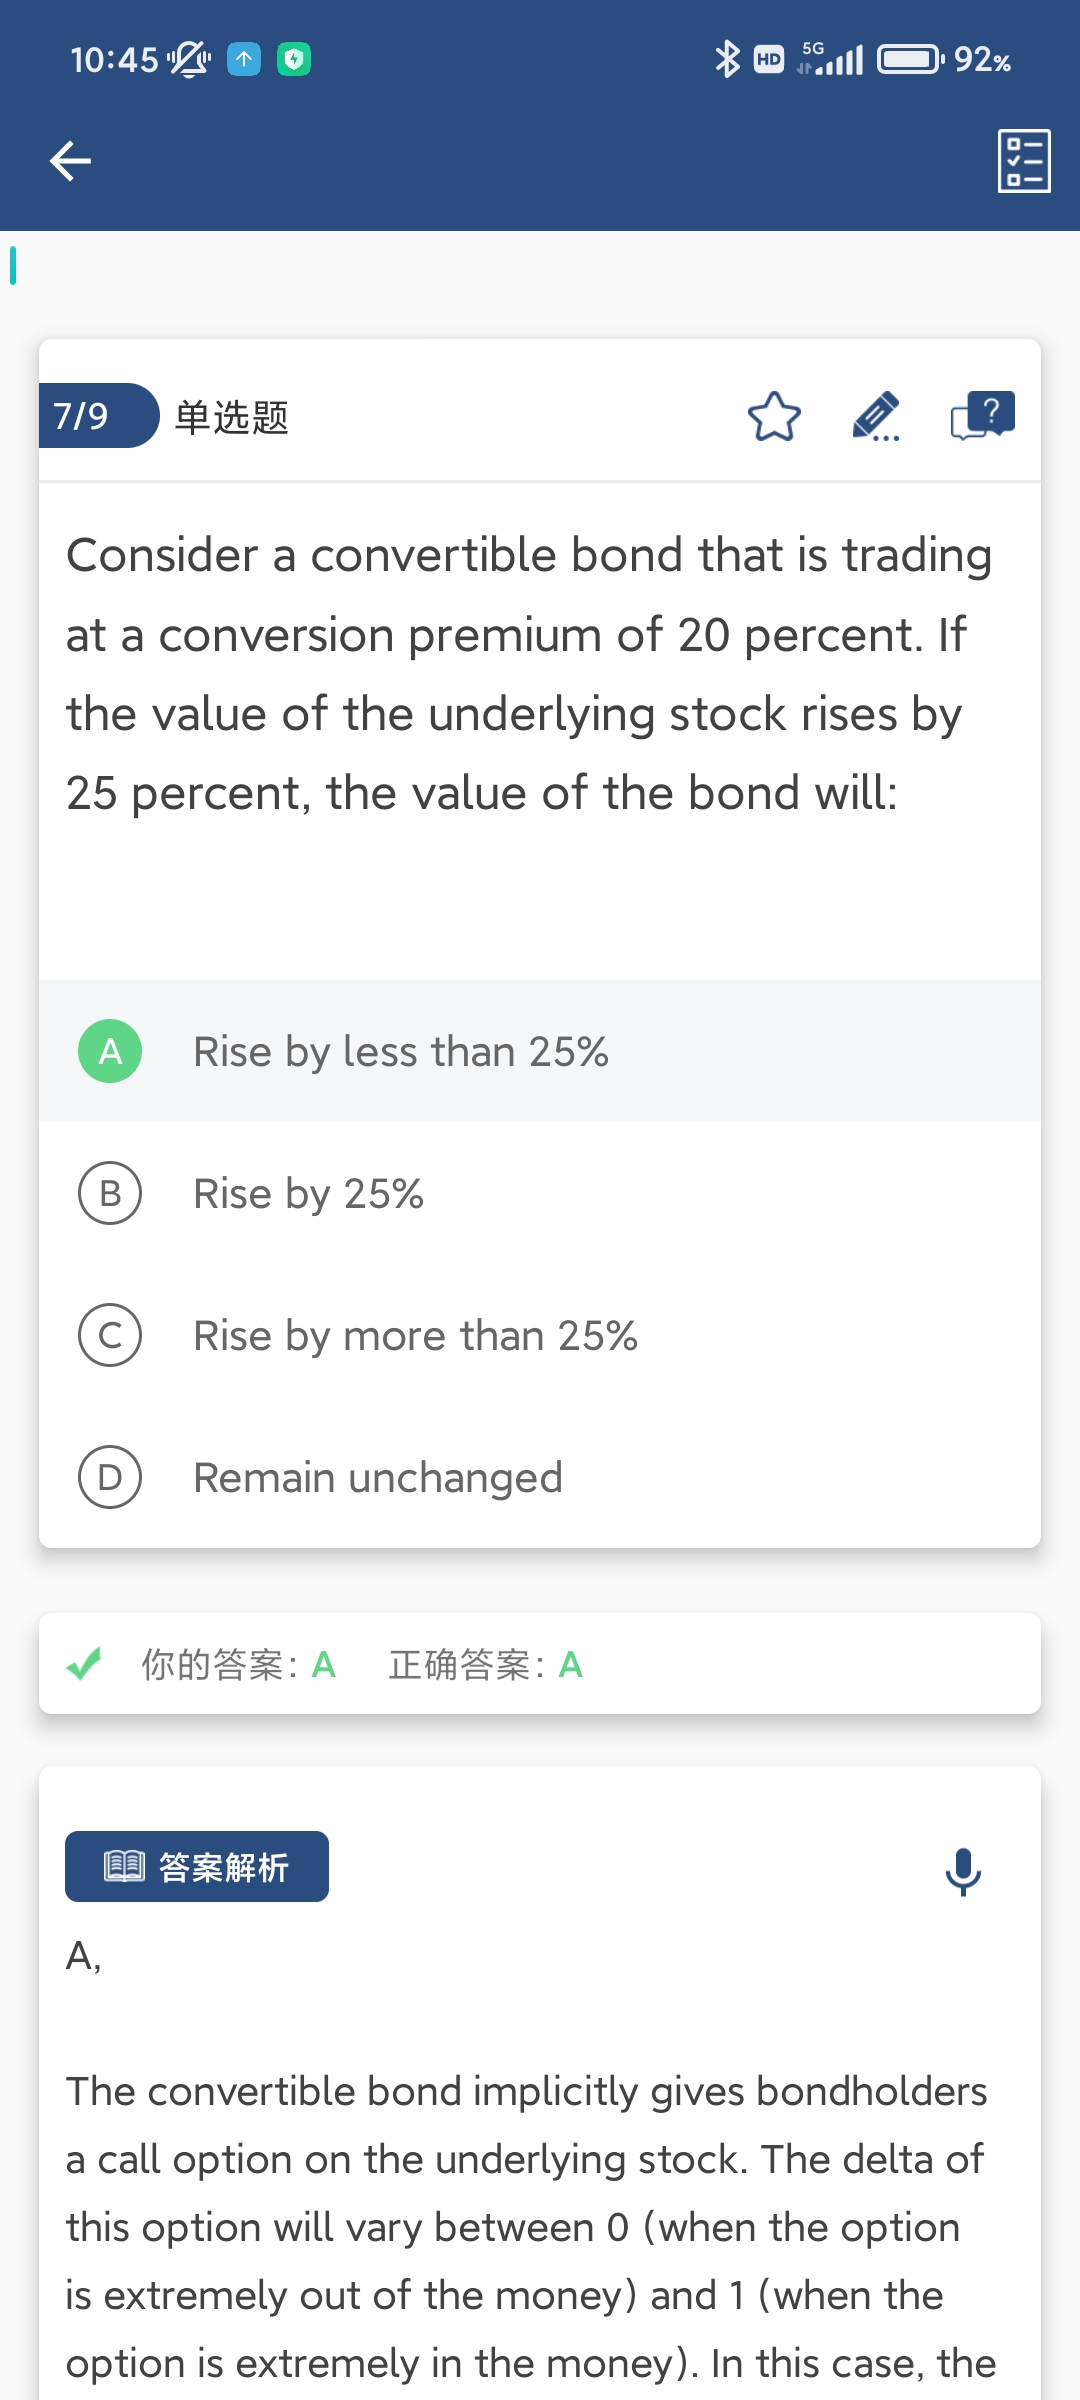1080x2400 pixels.
Task: Open the pencil notes icon
Action: point(876,417)
